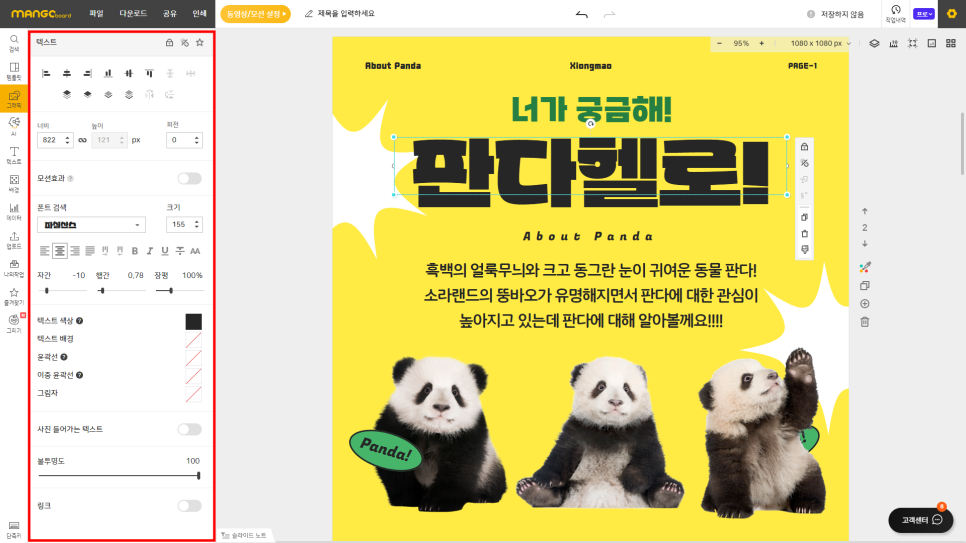The height and width of the screenshot is (543, 966).
Task: Toggle 사진 들어가는 텍스트 switch
Action: pyautogui.click(x=190, y=429)
